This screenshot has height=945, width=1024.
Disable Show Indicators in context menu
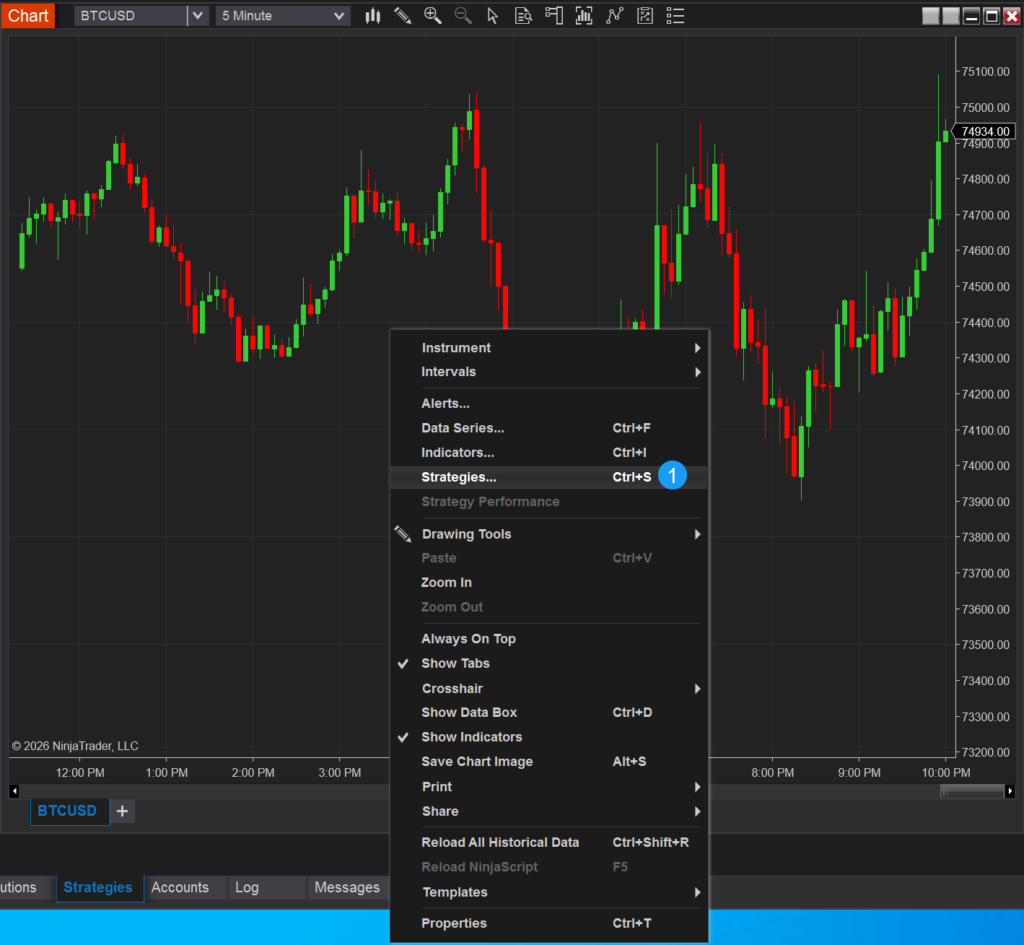(471, 737)
